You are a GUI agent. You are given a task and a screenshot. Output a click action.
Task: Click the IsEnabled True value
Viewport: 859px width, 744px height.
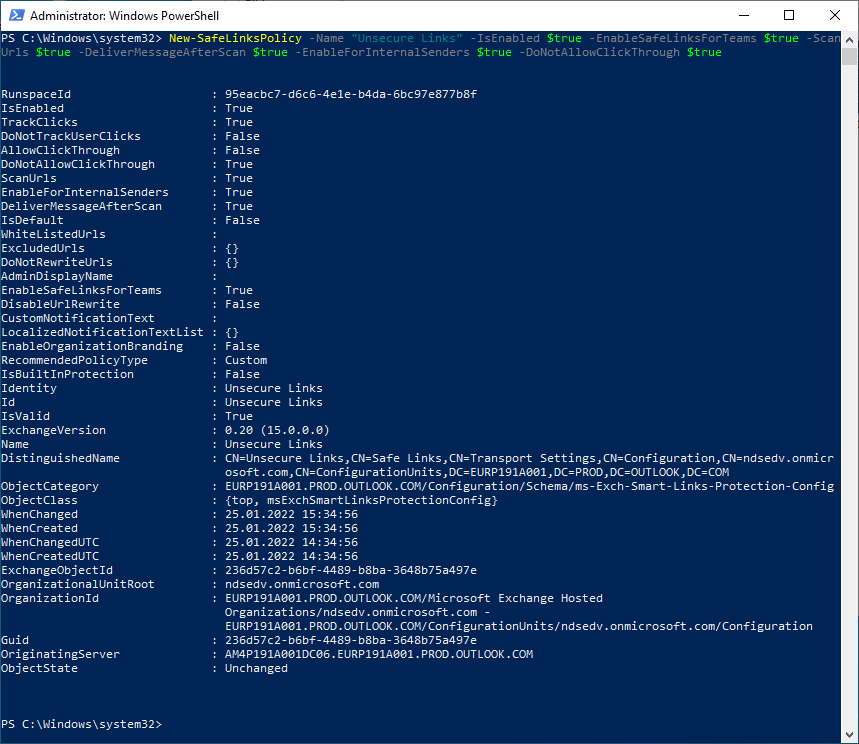(x=239, y=108)
